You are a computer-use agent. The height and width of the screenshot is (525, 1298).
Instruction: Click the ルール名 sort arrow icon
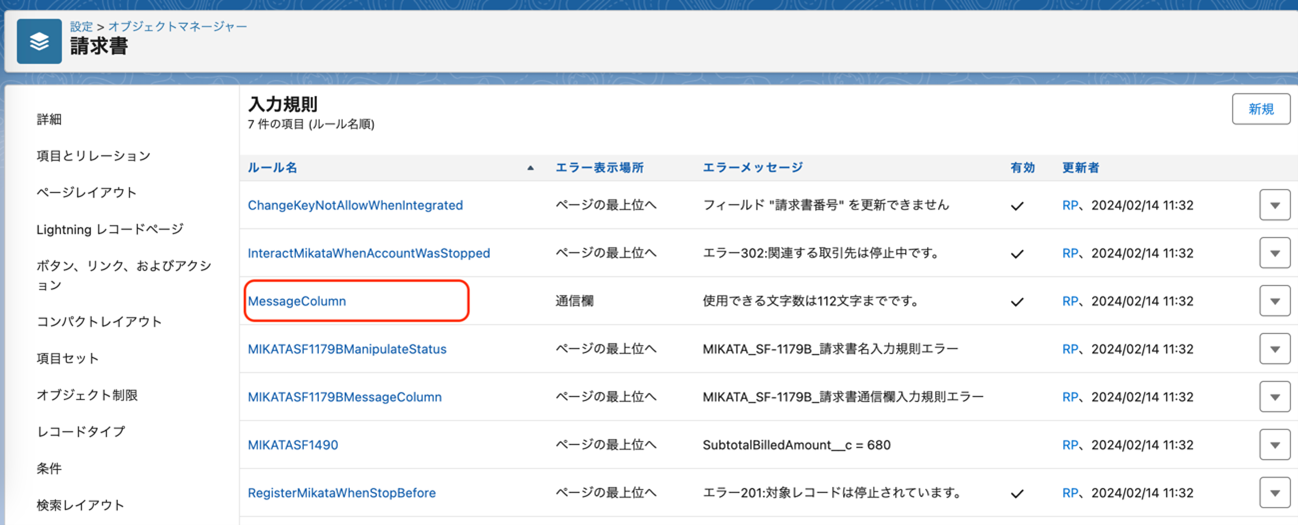(x=530, y=168)
